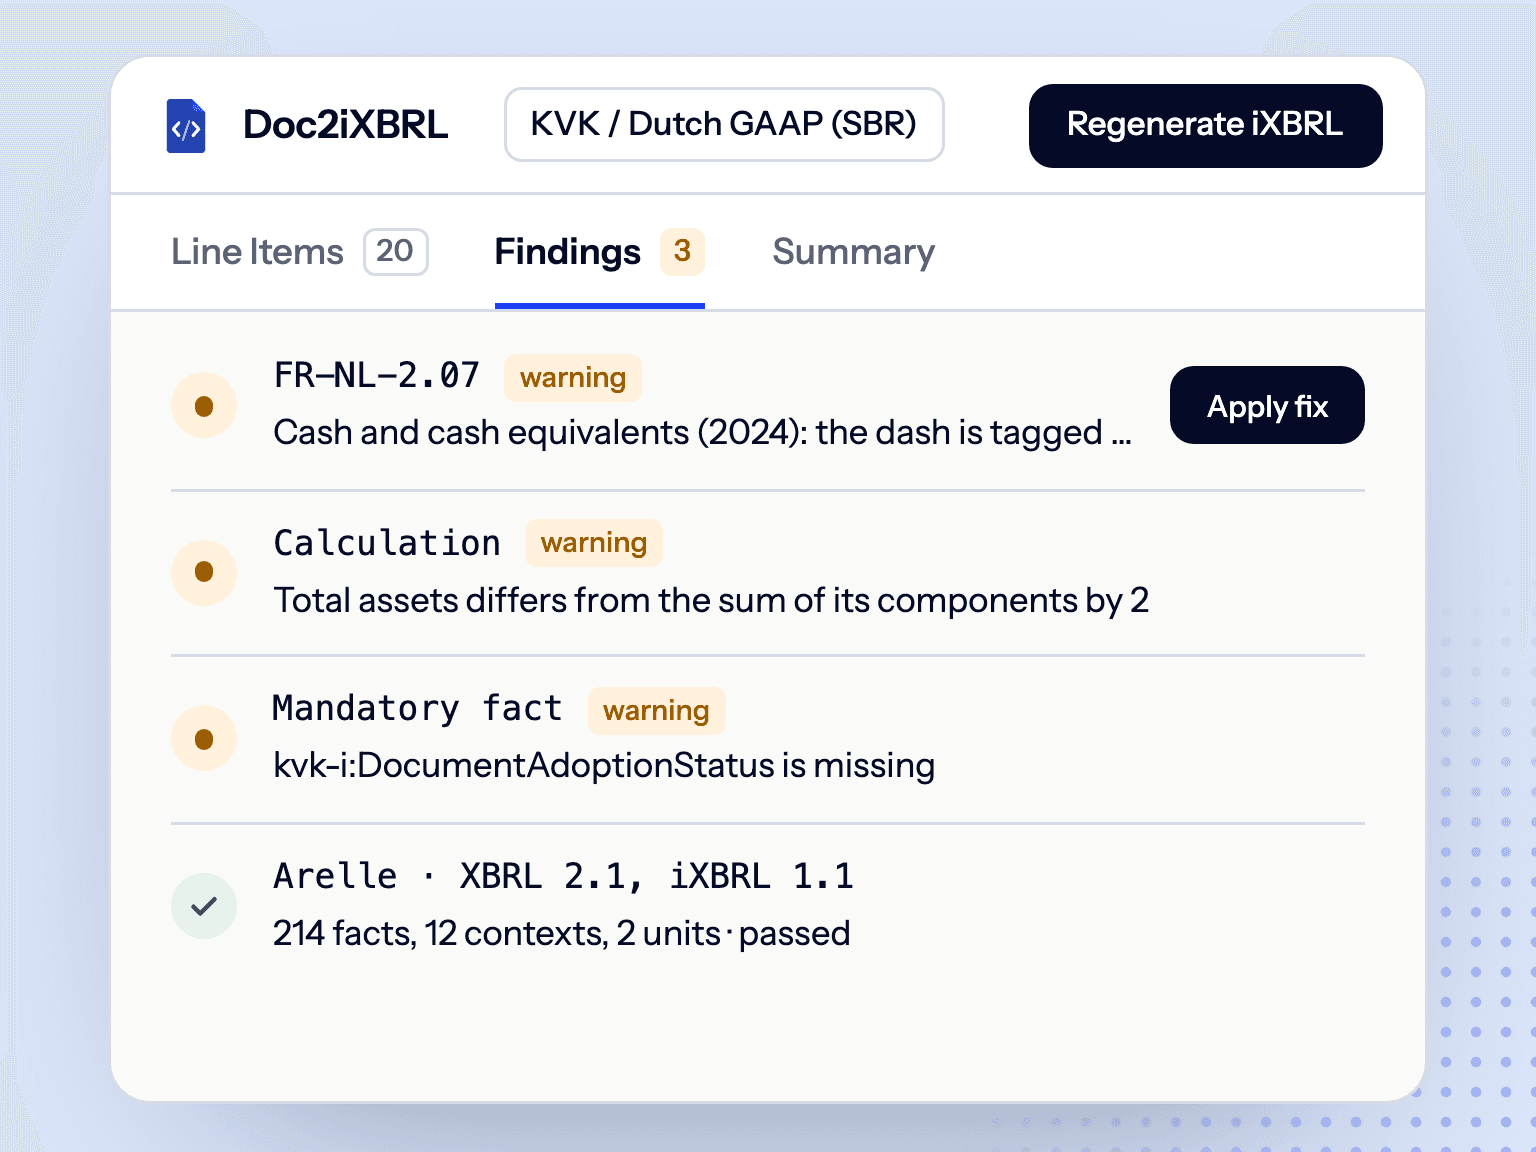Screen dimensions: 1536x1152
Task: Open the Summary tab
Action: pyautogui.click(x=854, y=252)
